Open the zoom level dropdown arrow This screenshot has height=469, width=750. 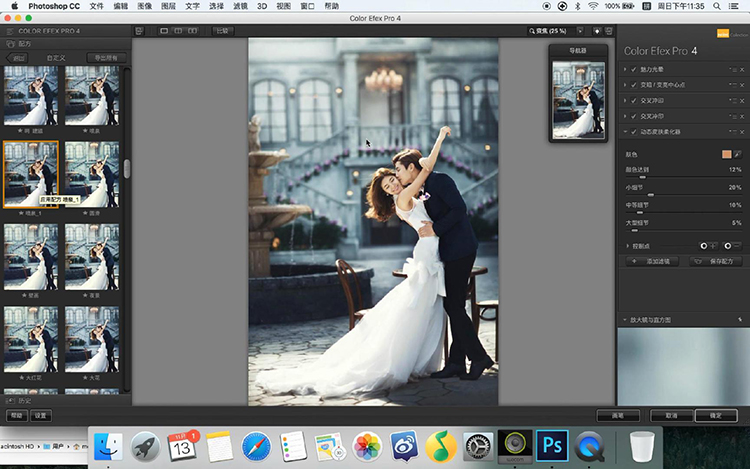click(x=580, y=31)
